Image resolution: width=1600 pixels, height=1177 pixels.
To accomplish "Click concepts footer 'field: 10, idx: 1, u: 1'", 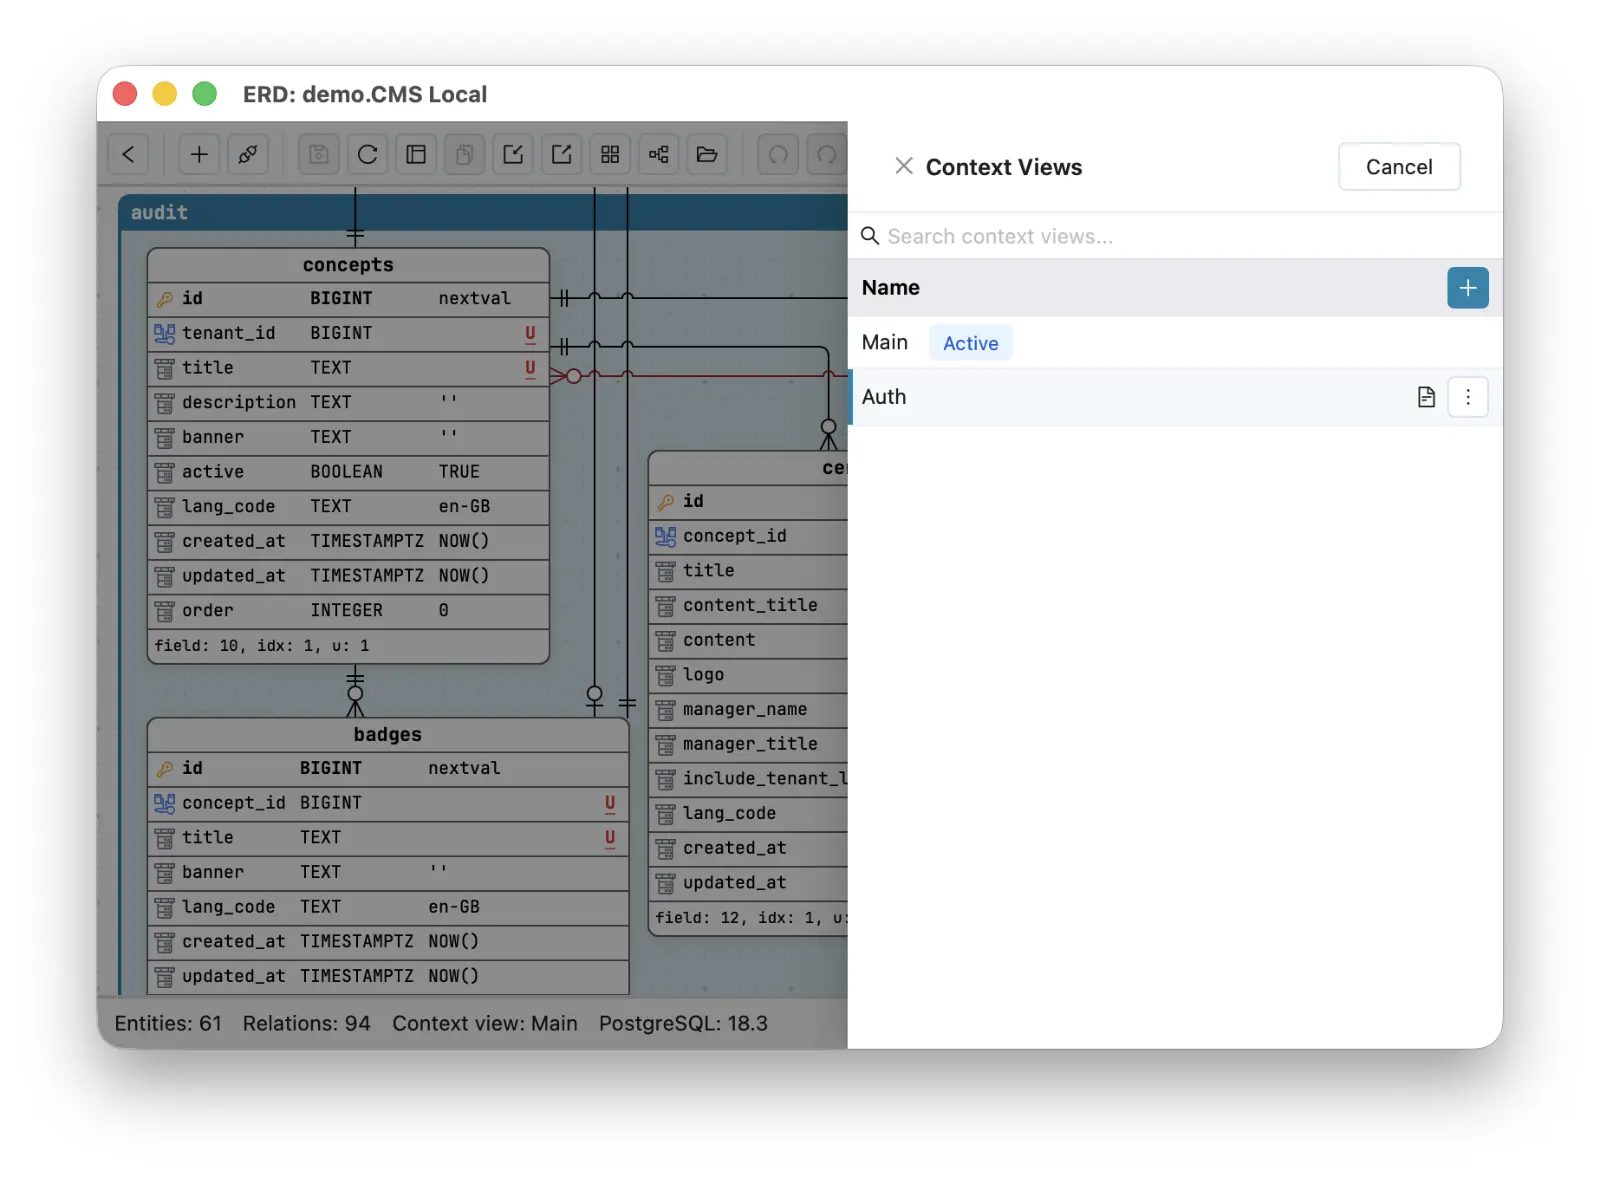I will click(x=262, y=646).
